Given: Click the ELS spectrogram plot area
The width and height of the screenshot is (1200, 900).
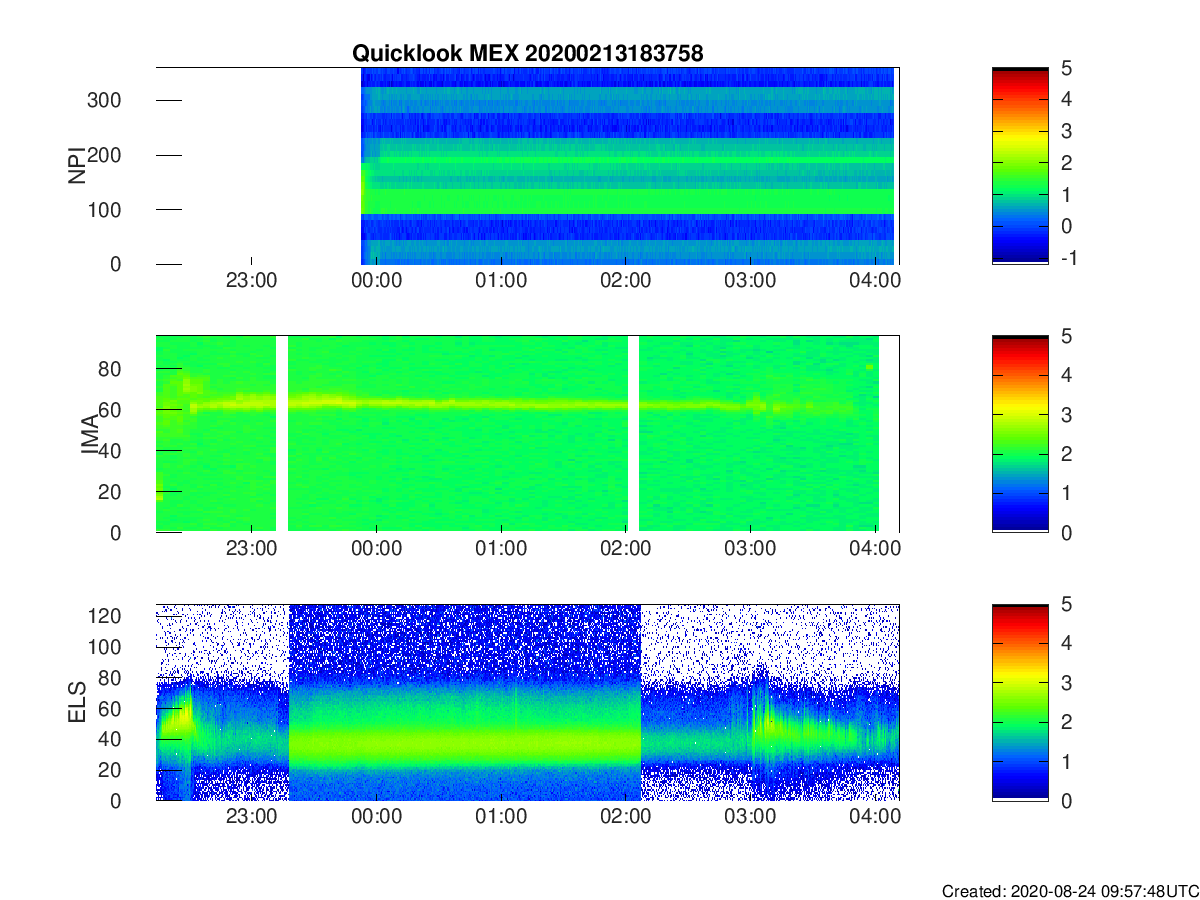Looking at the screenshot, I should point(528,702).
